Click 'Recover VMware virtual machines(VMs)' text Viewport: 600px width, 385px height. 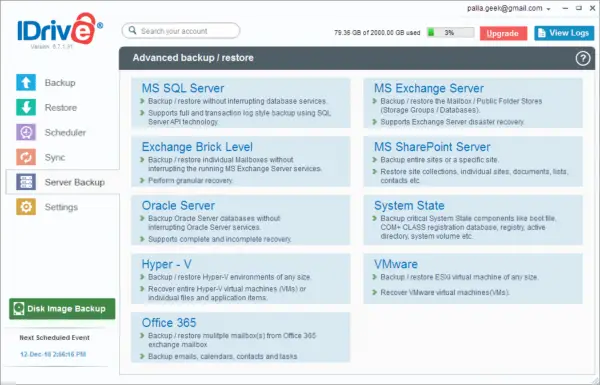[x=445, y=292]
